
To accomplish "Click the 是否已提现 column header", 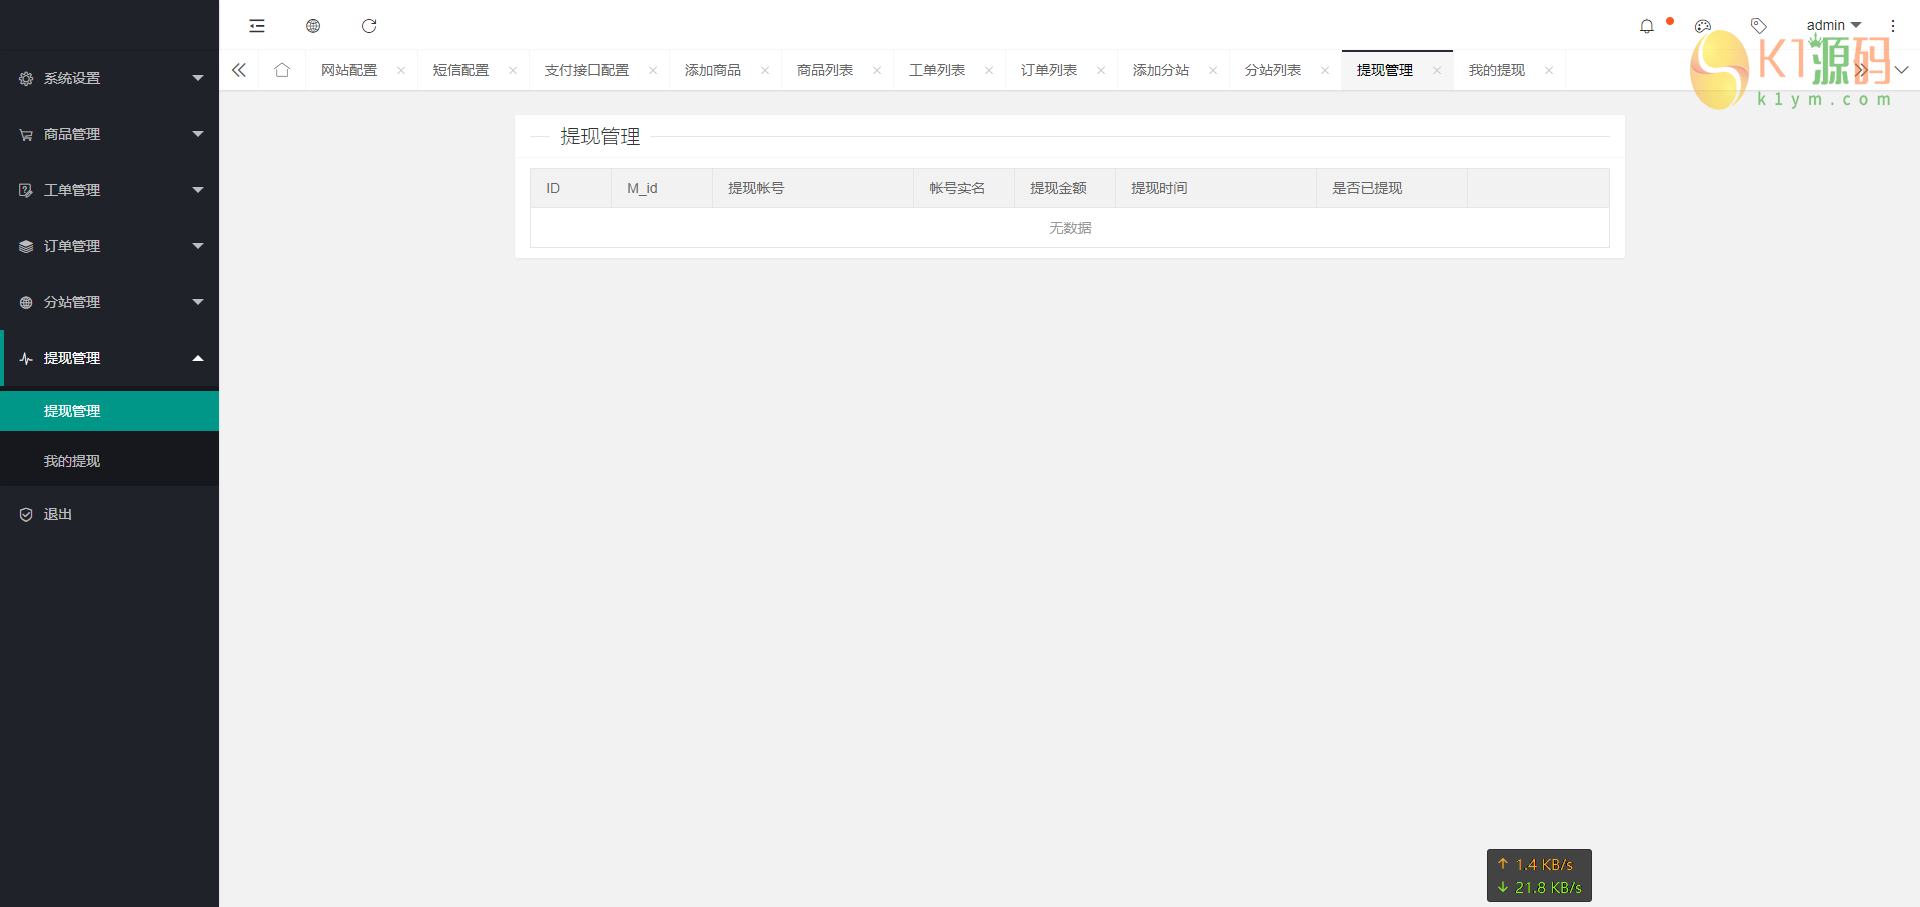I will [x=1392, y=188].
